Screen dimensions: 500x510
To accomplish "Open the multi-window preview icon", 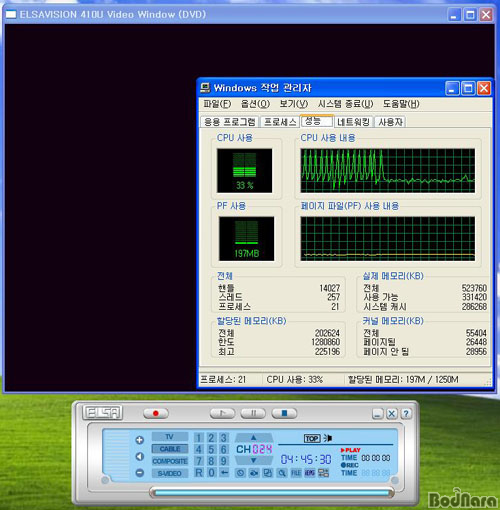I will pyautogui.click(x=268, y=473).
